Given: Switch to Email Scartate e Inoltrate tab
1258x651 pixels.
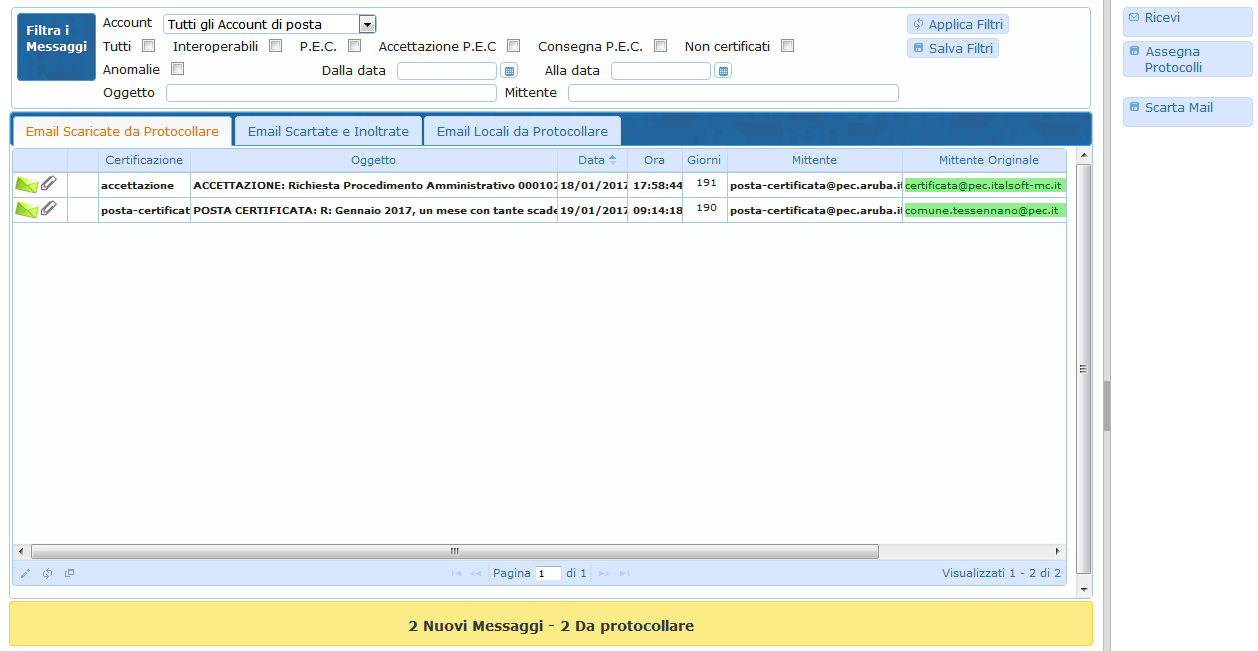Looking at the screenshot, I should [x=328, y=132].
